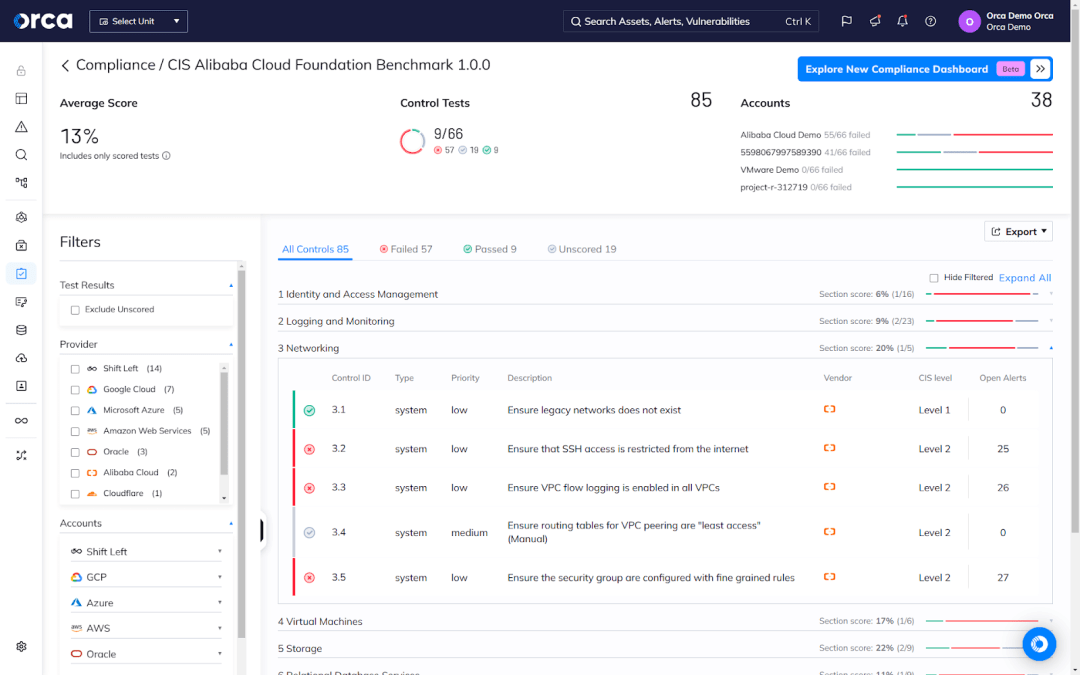Open the user avatar menu
Screen dimensions: 1080x675
click(x=969, y=21)
